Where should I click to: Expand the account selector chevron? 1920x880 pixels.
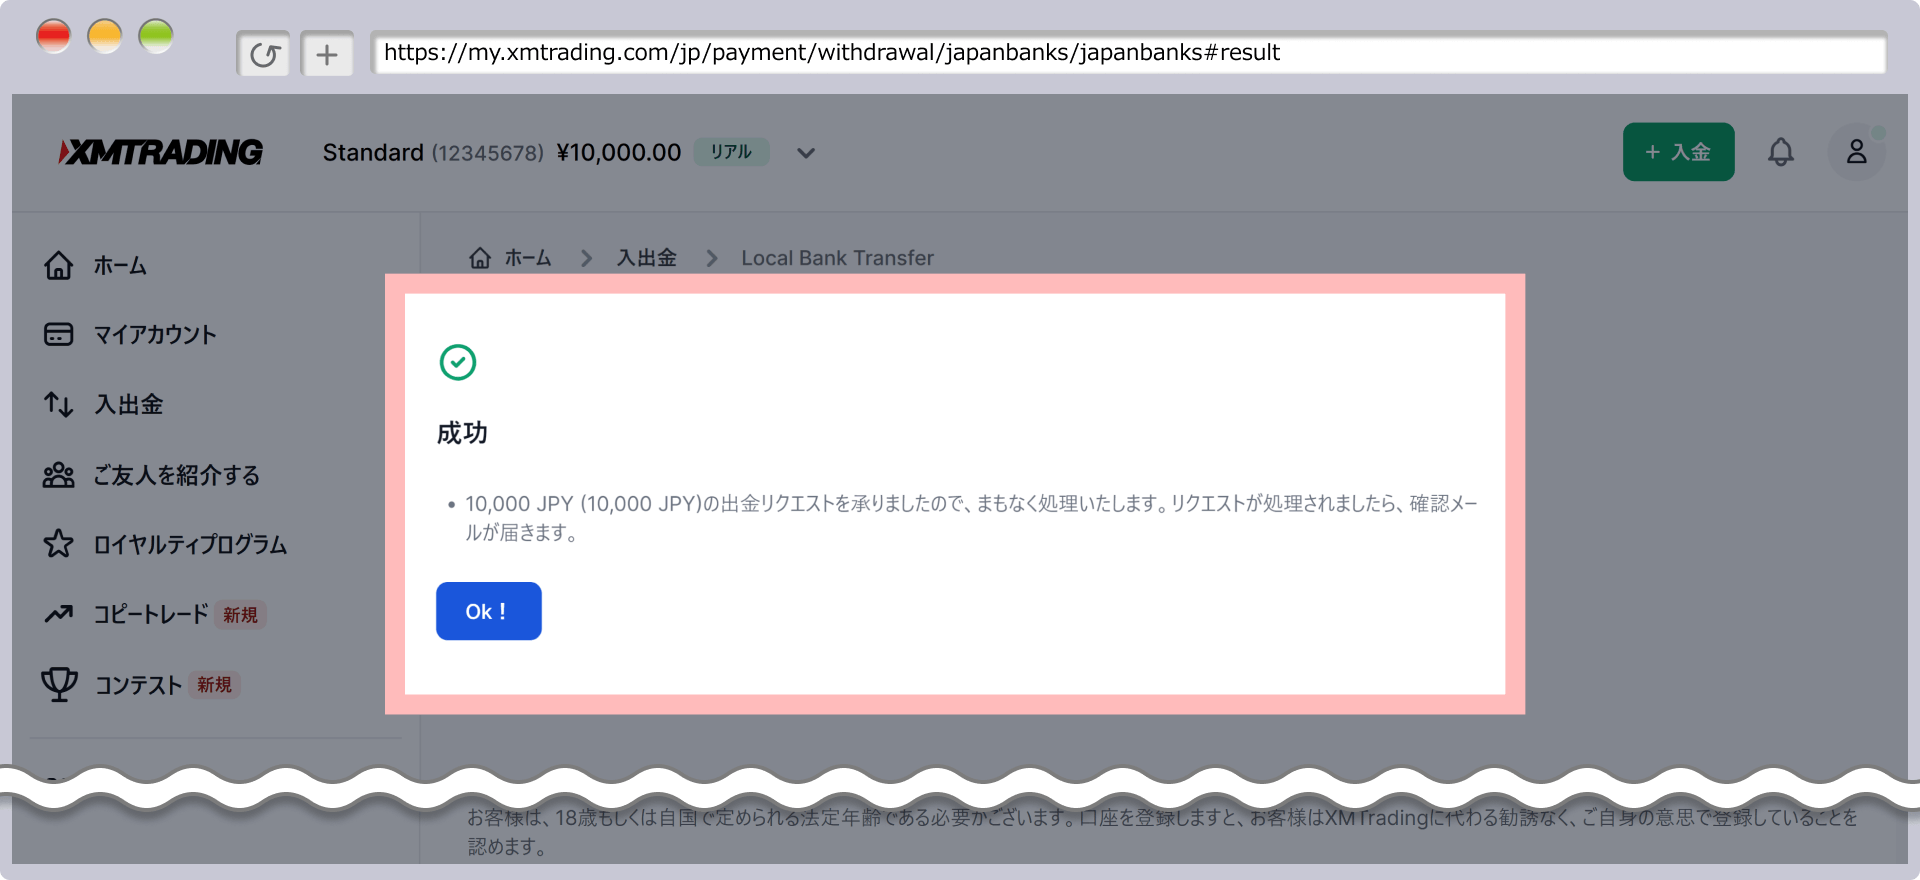tap(806, 153)
